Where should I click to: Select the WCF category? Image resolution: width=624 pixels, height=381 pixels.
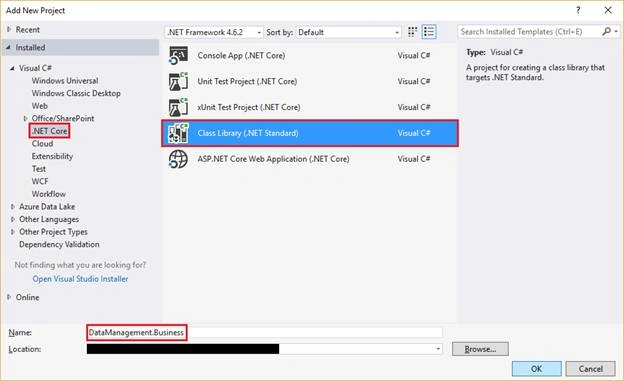pos(40,182)
